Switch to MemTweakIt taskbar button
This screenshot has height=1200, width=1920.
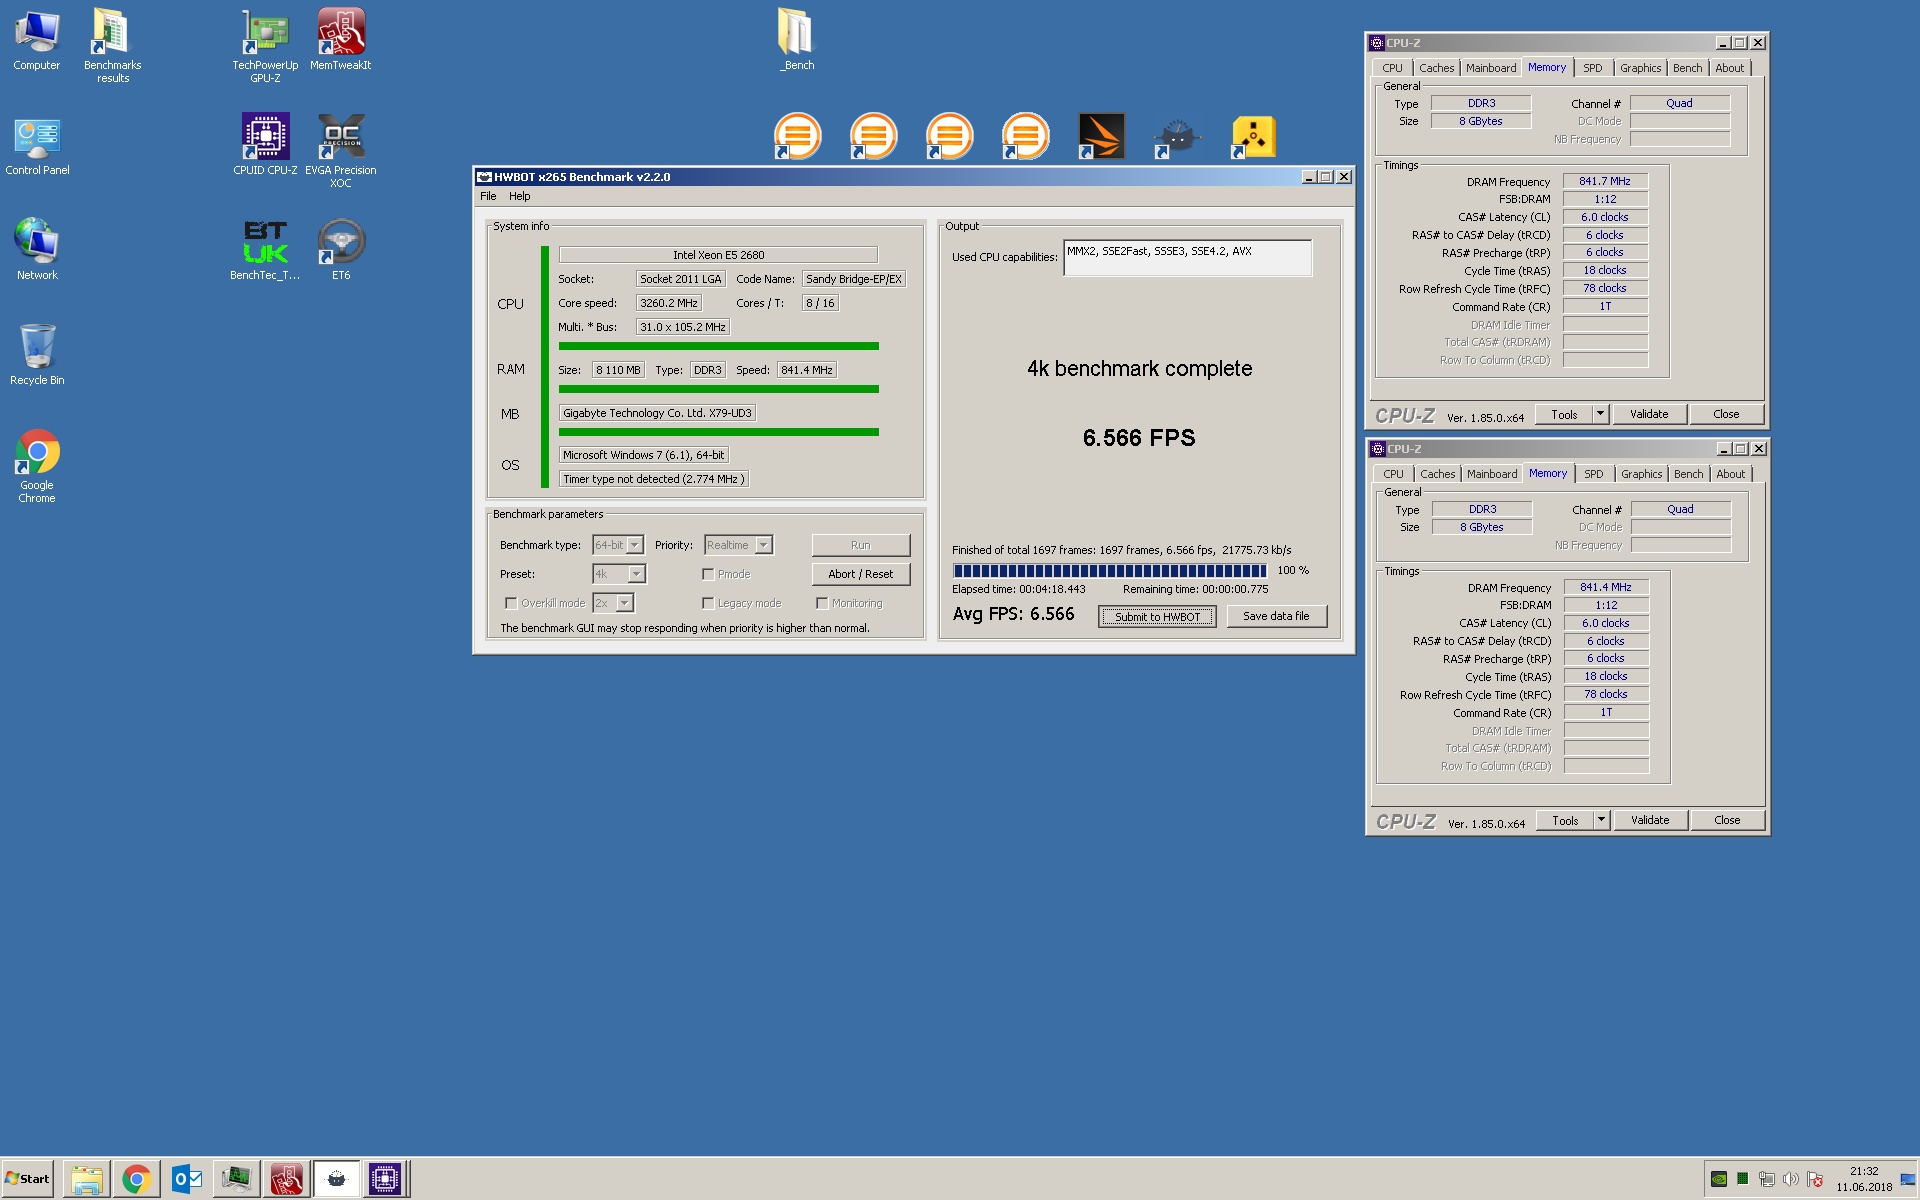287,1179
